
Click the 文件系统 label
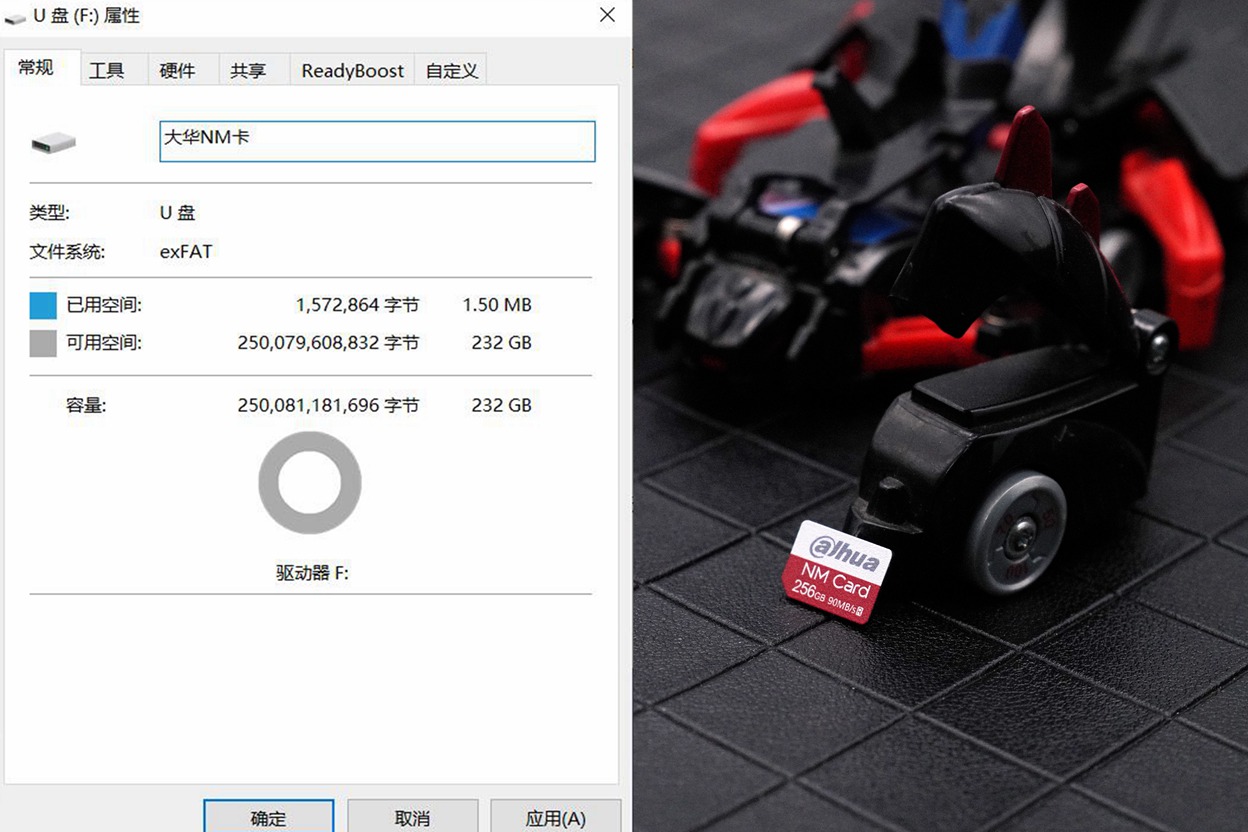[x=67, y=252]
